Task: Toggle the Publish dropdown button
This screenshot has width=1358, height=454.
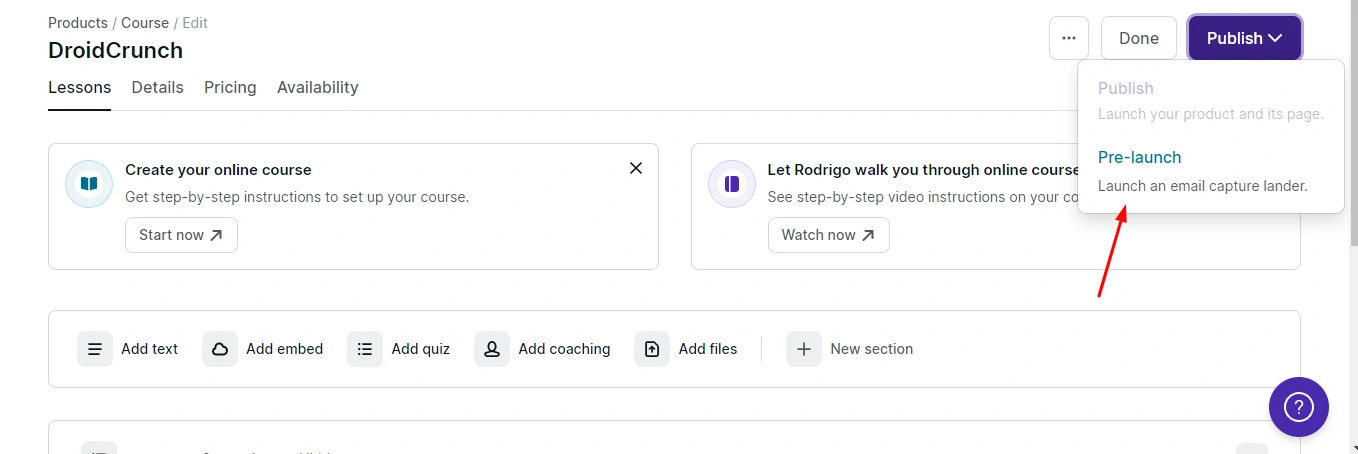Action: click(1245, 38)
